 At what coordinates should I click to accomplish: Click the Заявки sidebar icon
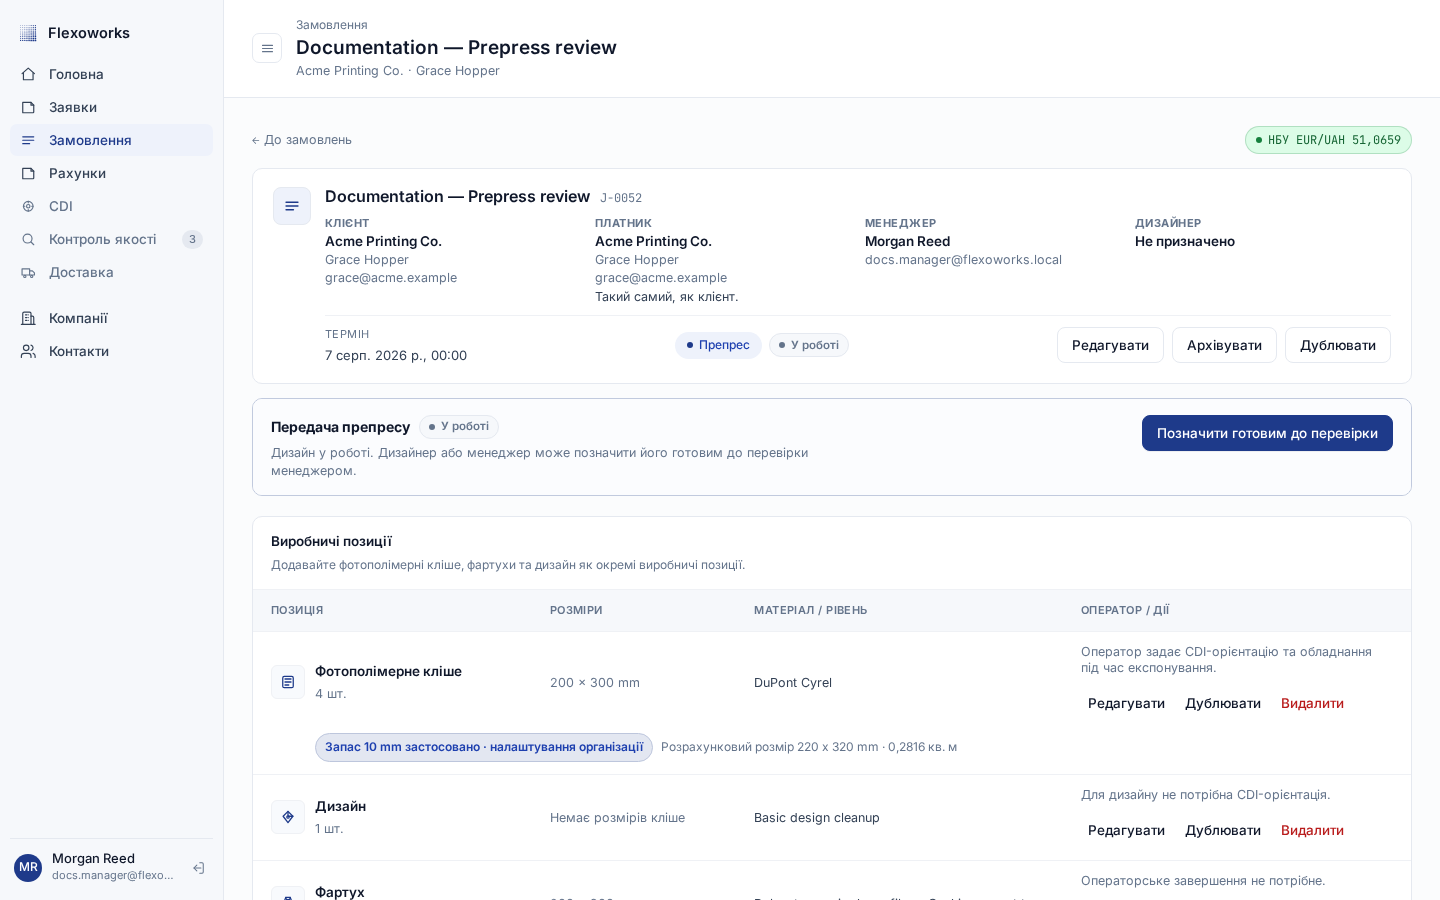(28, 107)
